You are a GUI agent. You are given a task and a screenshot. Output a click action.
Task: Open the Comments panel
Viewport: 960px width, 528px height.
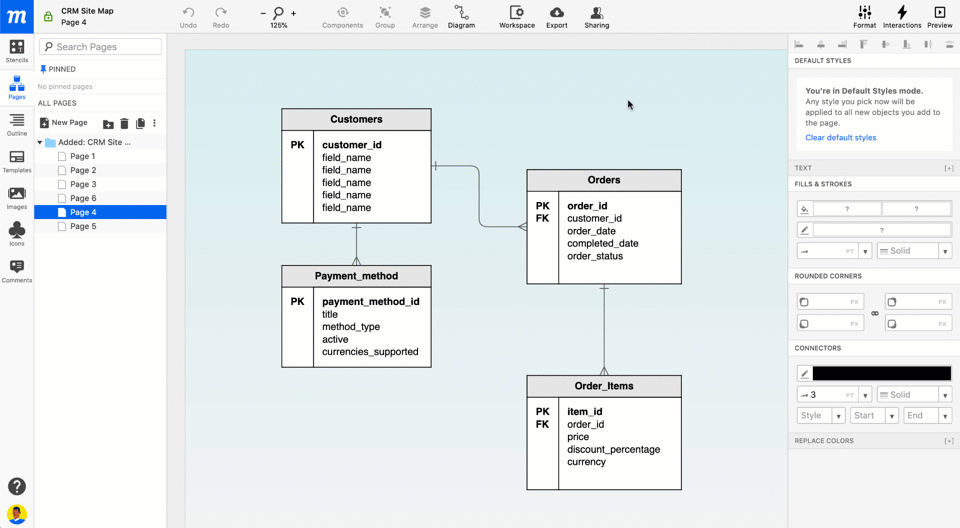(x=17, y=271)
